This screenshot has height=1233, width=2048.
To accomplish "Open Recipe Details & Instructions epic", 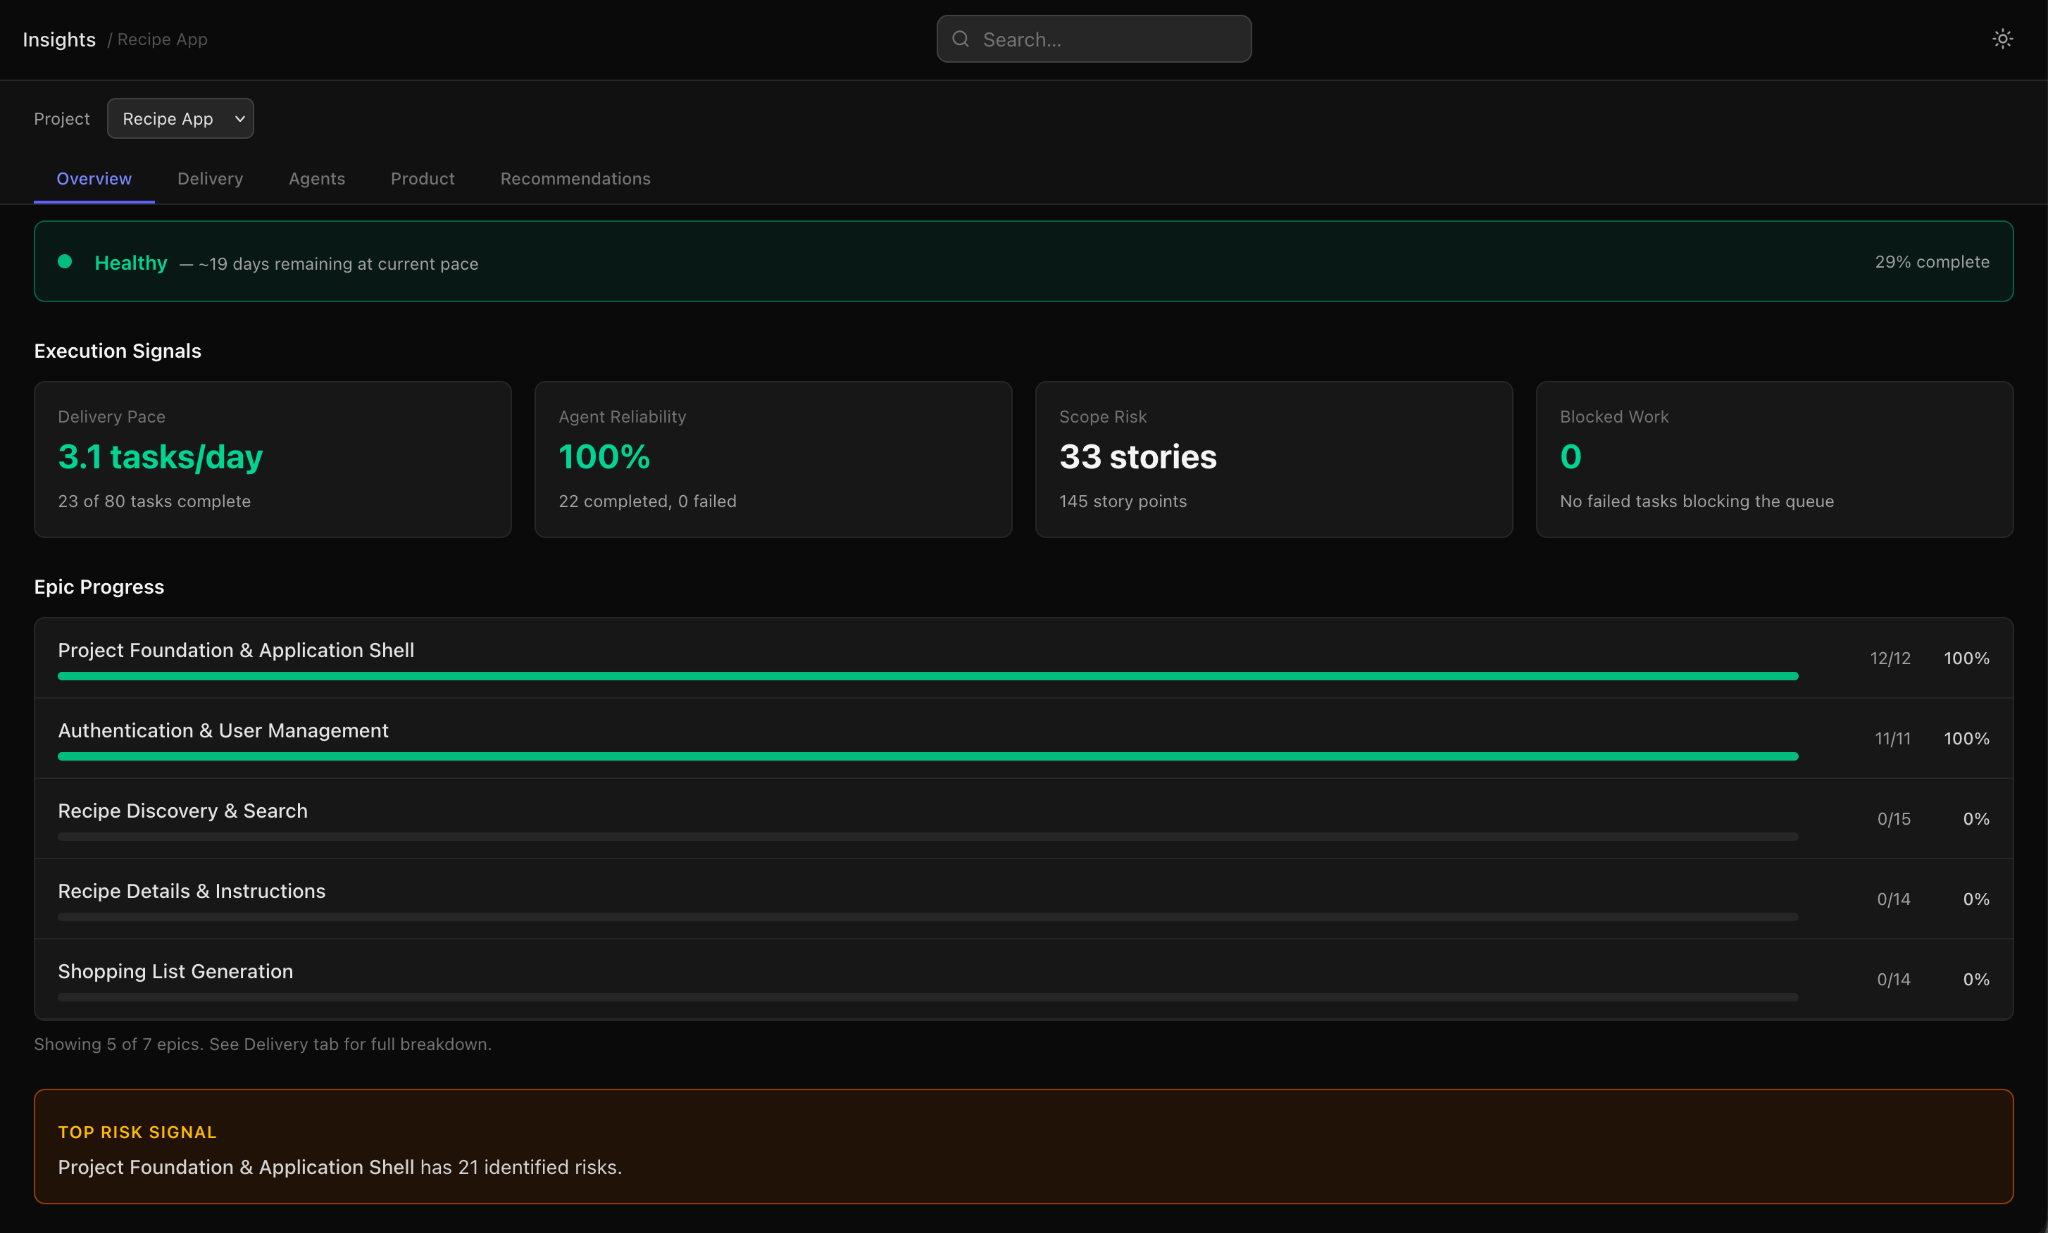I will (1024, 898).
